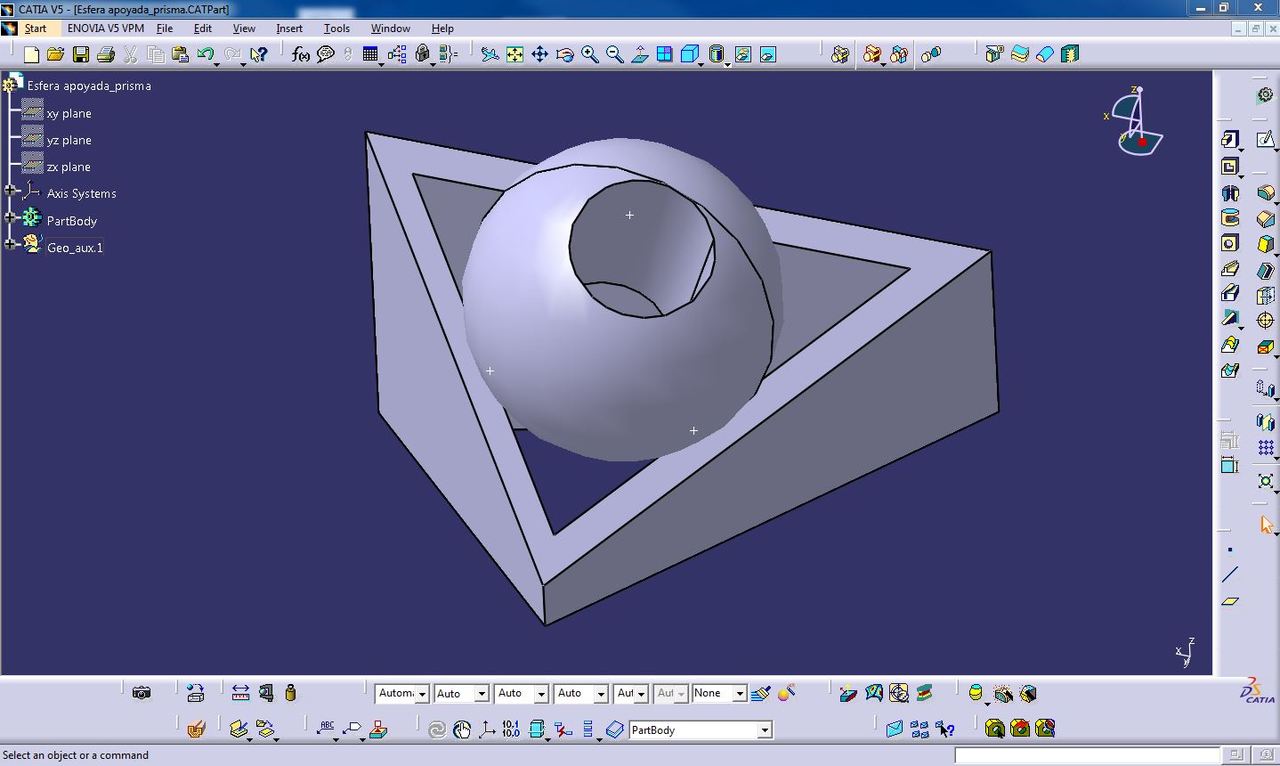Open the Insert menu
1280x766 pixels.
[x=289, y=28]
